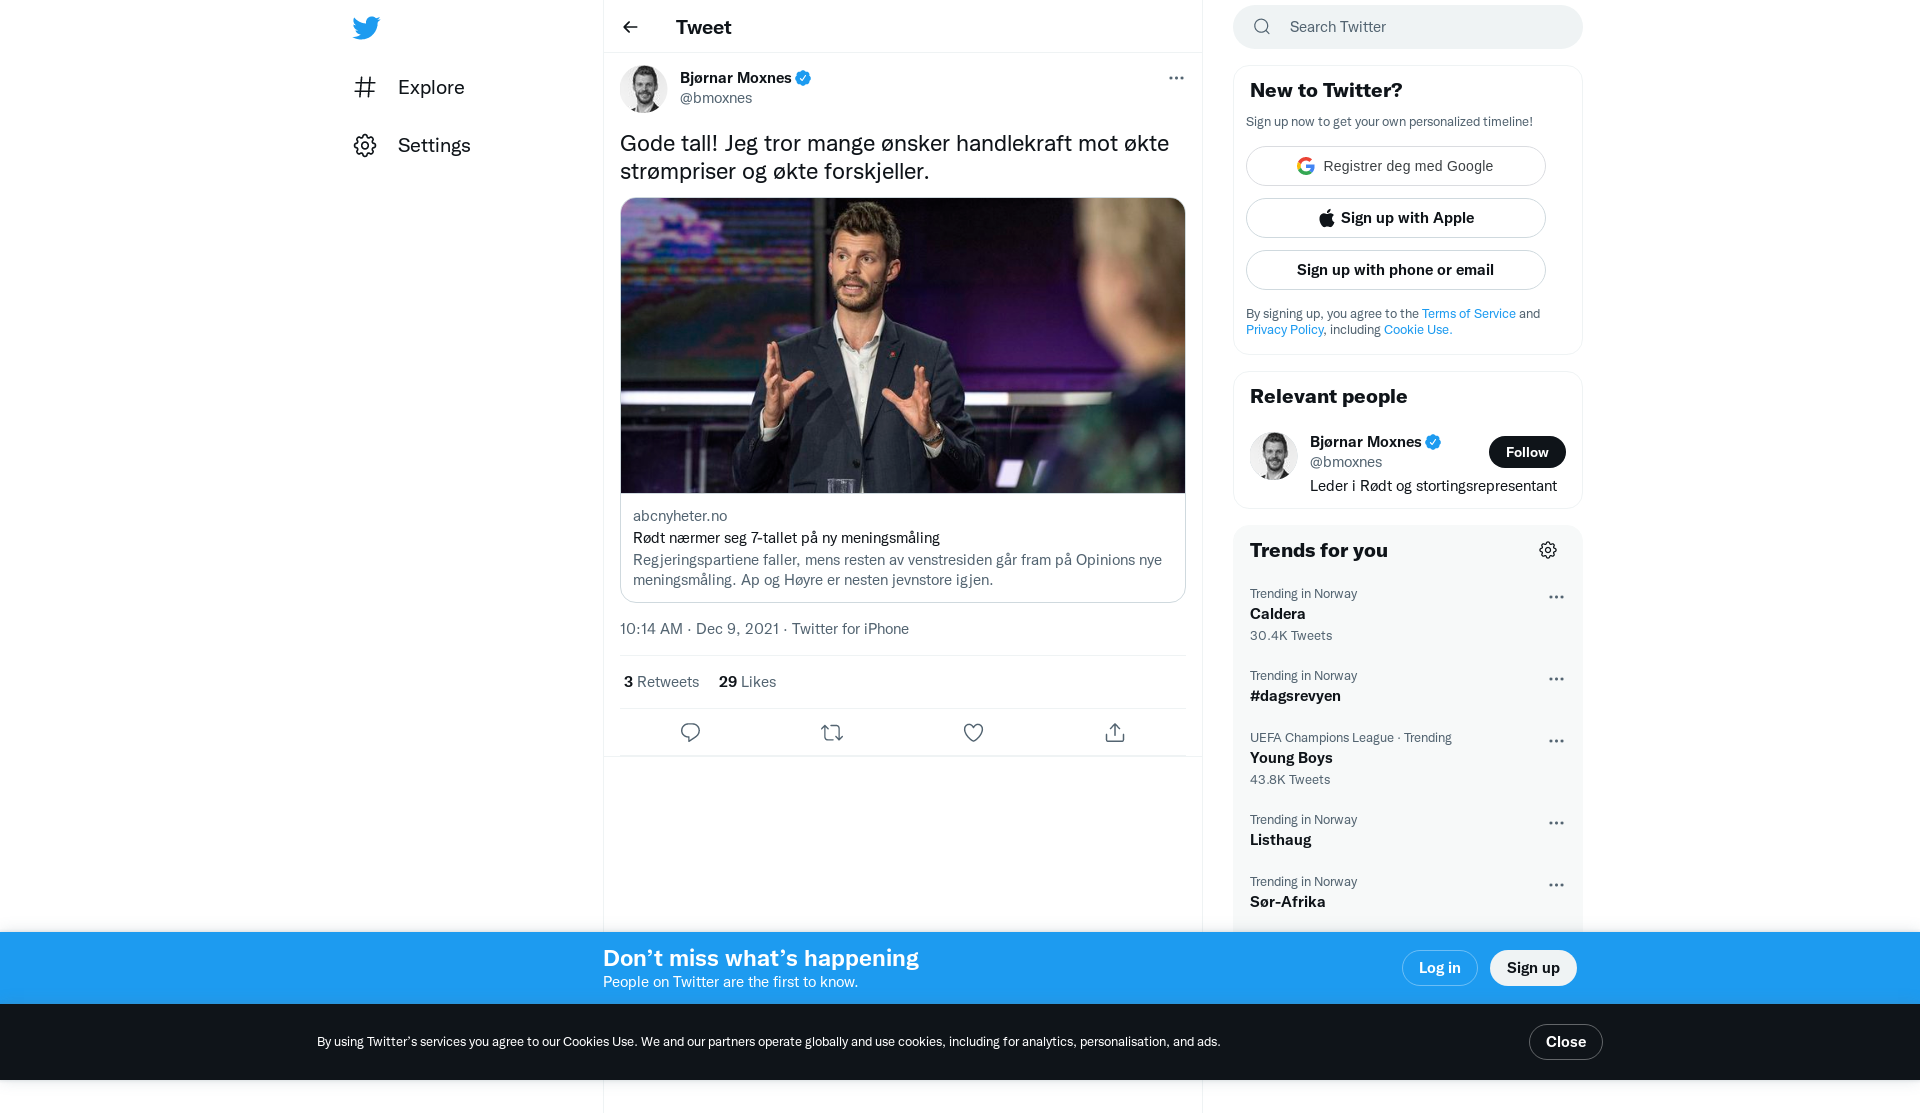
Task: Open the Explore hashtag icon
Action: (365, 87)
